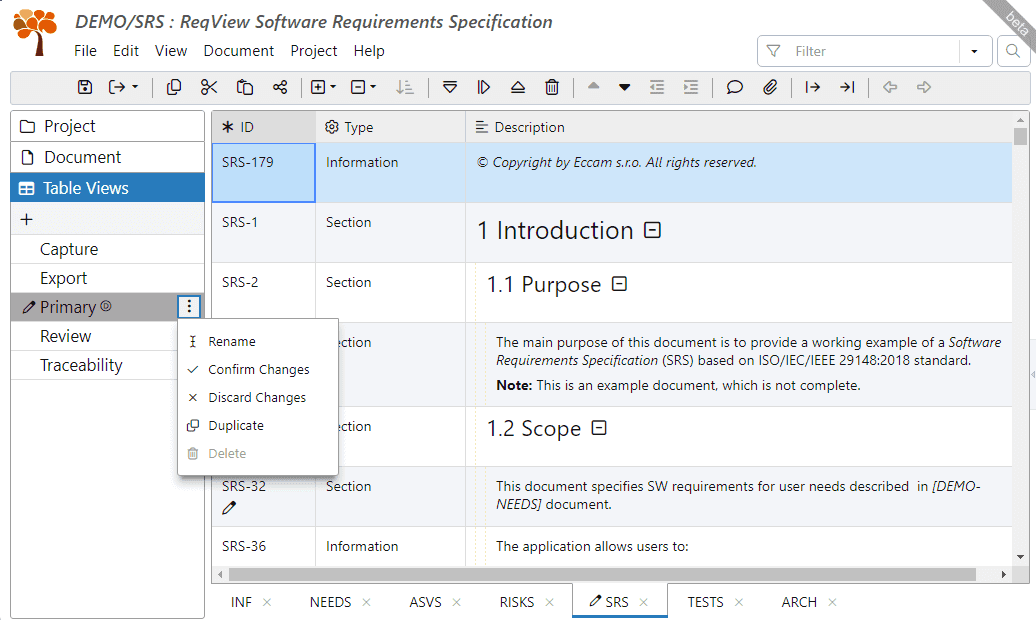The height and width of the screenshot is (620, 1036).
Task: Choose Discard Changes from context menu
Action: (258, 397)
